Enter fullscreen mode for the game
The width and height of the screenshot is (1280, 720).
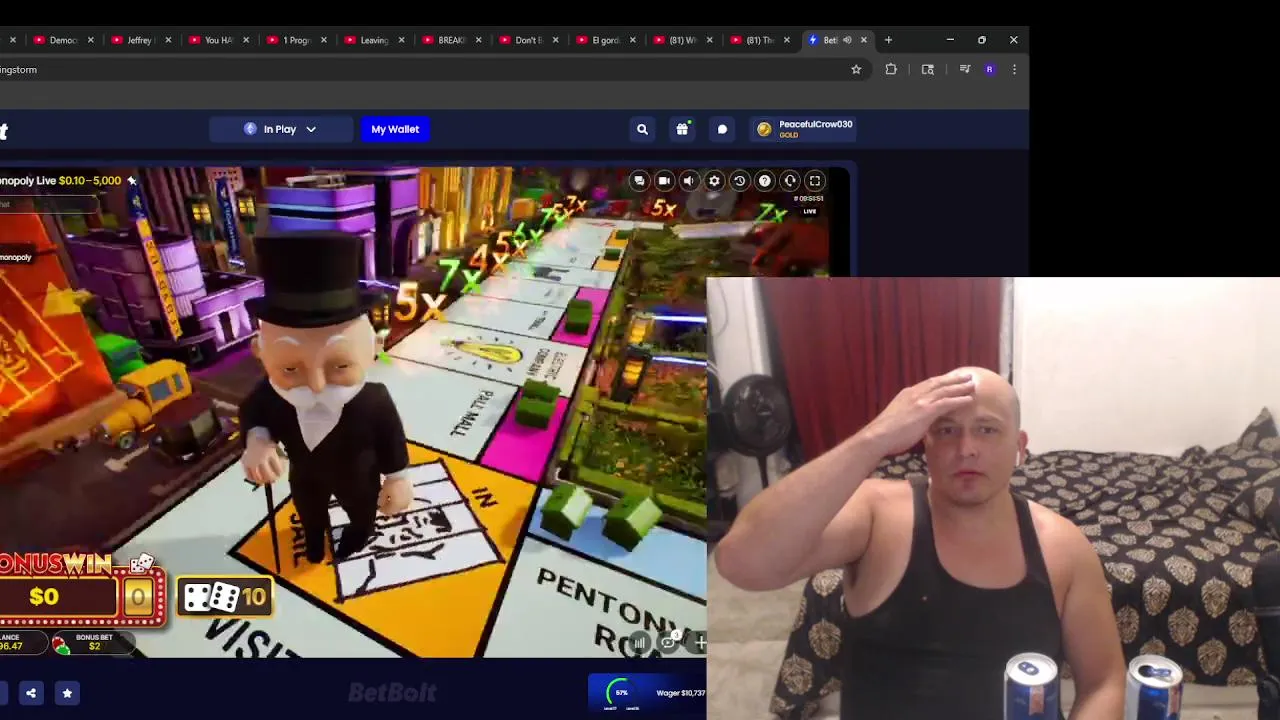pos(815,181)
